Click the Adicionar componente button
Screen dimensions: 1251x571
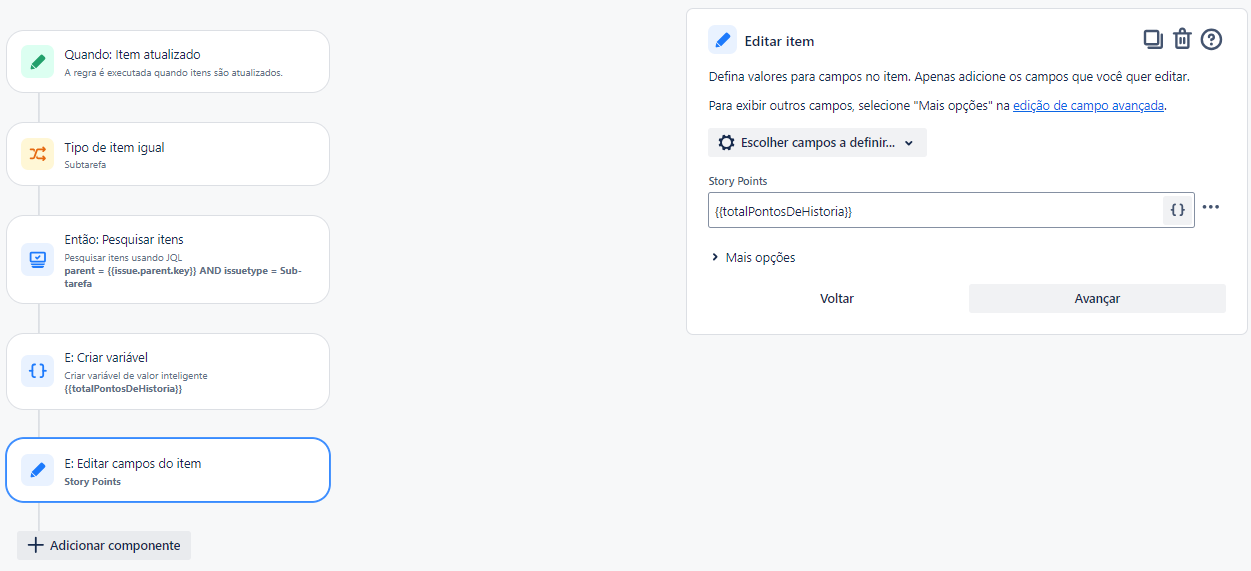[x=104, y=545]
